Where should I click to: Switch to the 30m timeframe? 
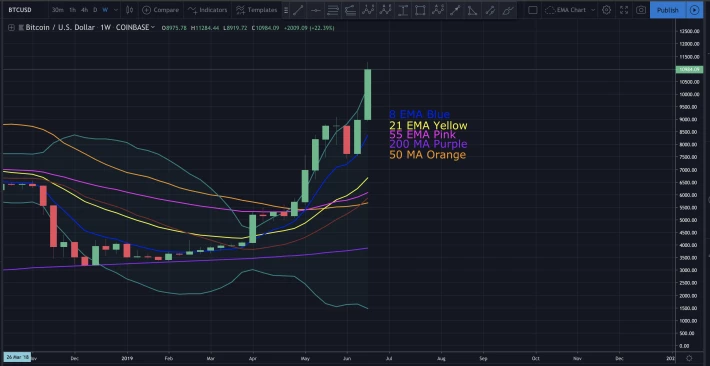pos(58,10)
